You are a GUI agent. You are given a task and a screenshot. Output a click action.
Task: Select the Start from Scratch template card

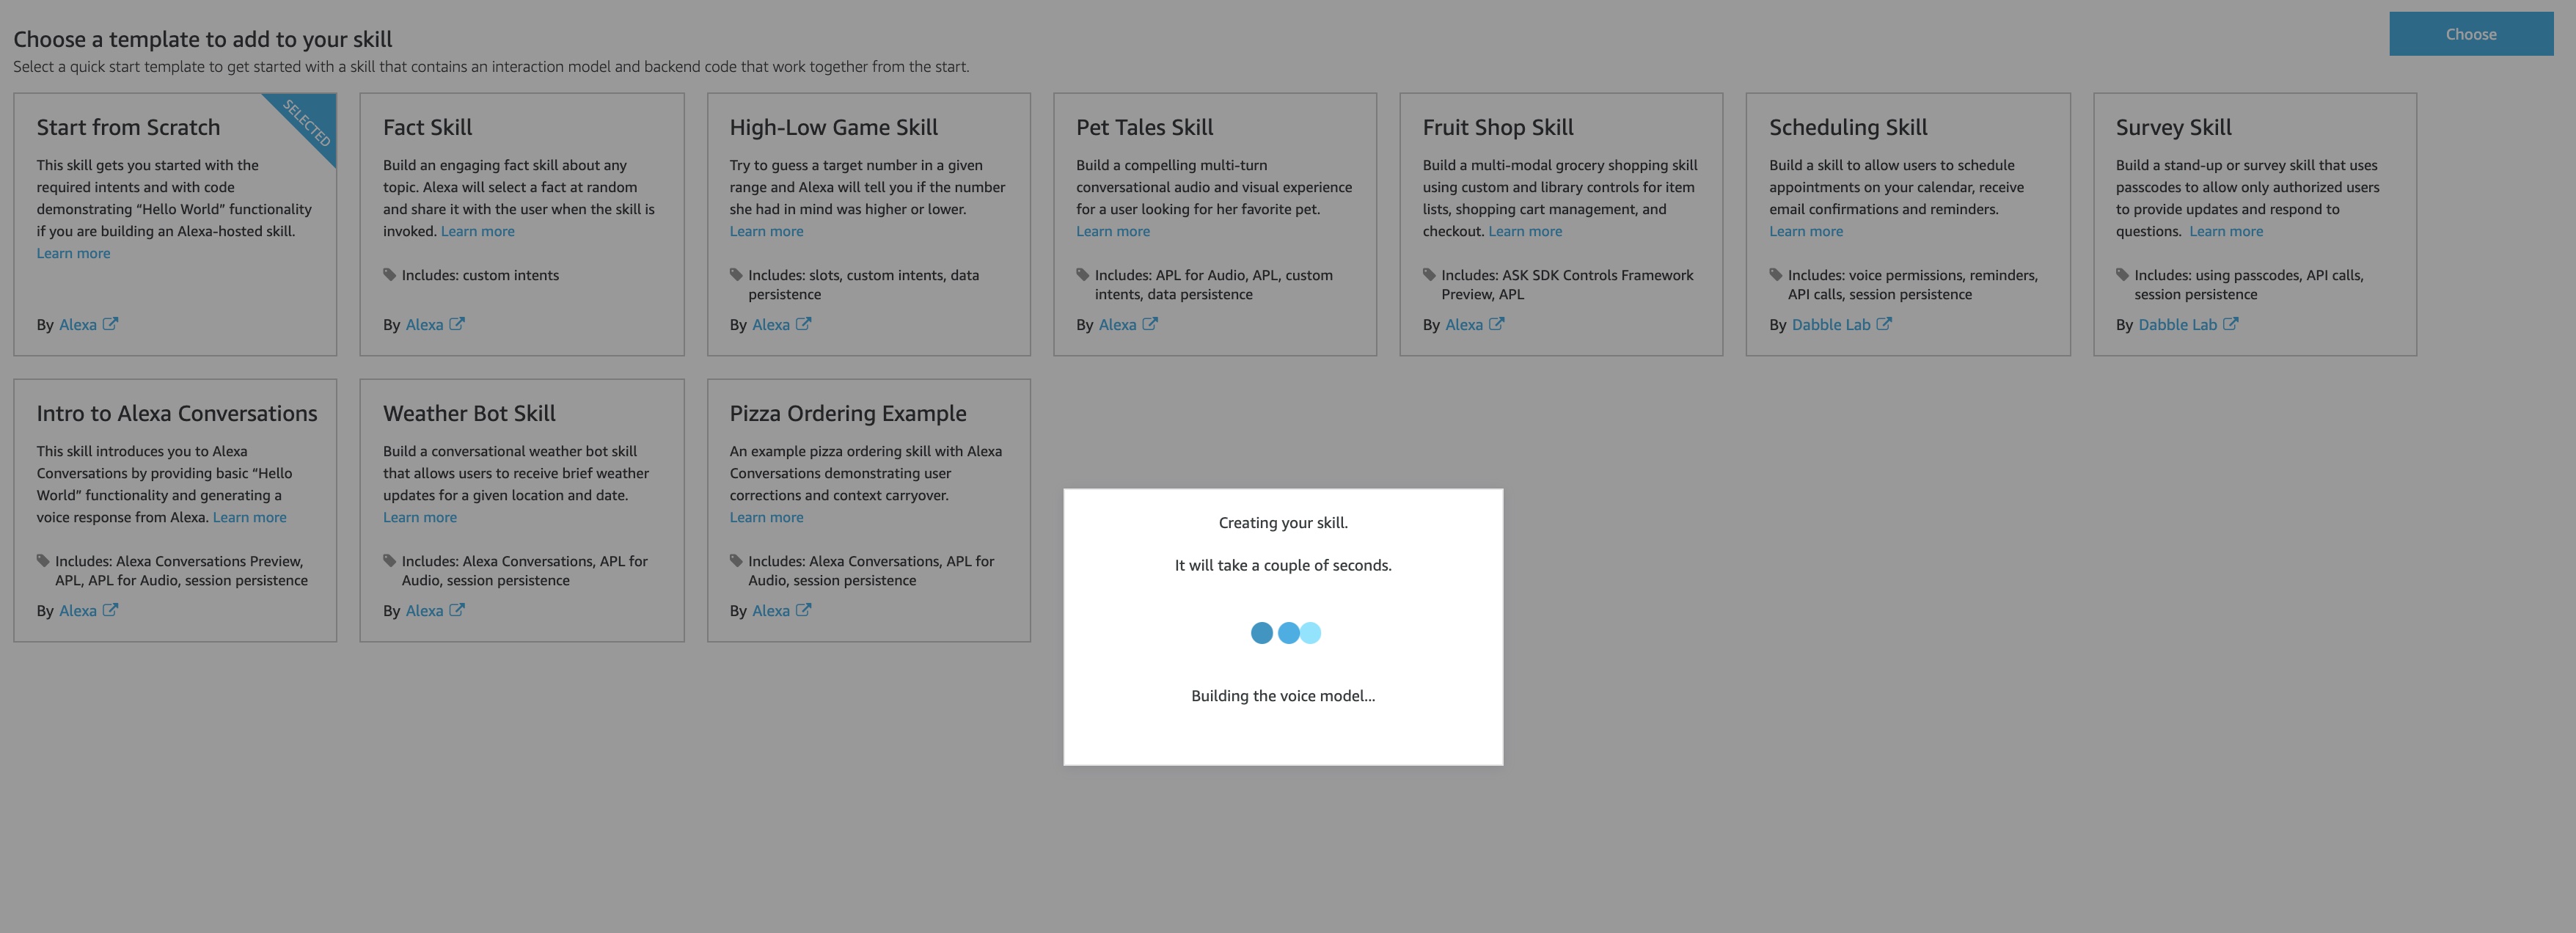click(x=175, y=224)
